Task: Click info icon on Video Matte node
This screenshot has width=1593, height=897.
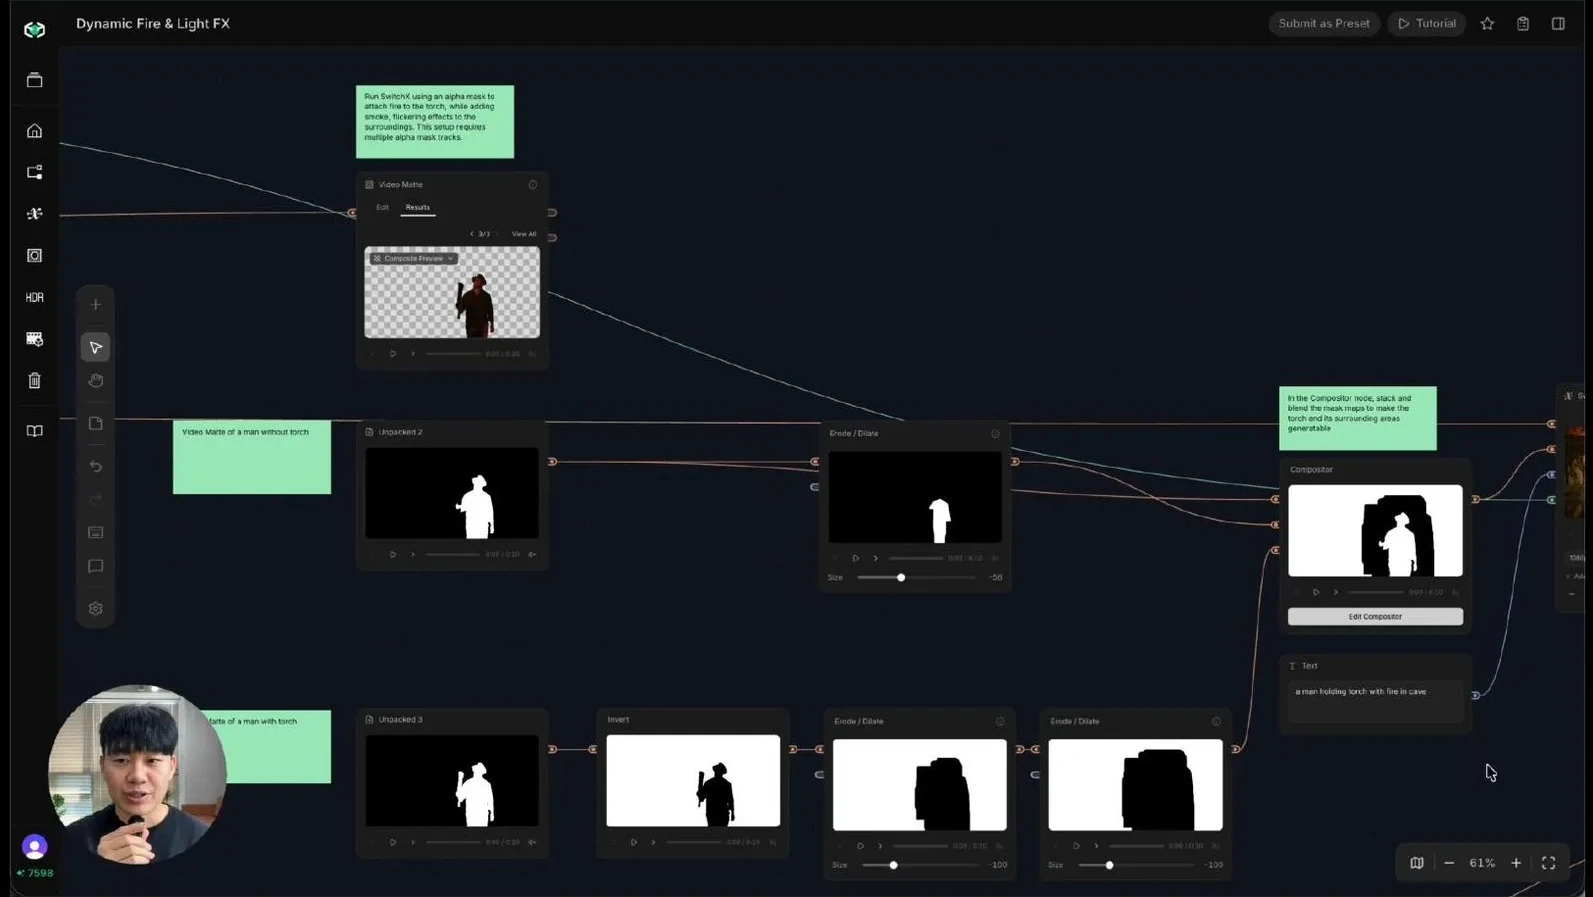Action: point(533,185)
